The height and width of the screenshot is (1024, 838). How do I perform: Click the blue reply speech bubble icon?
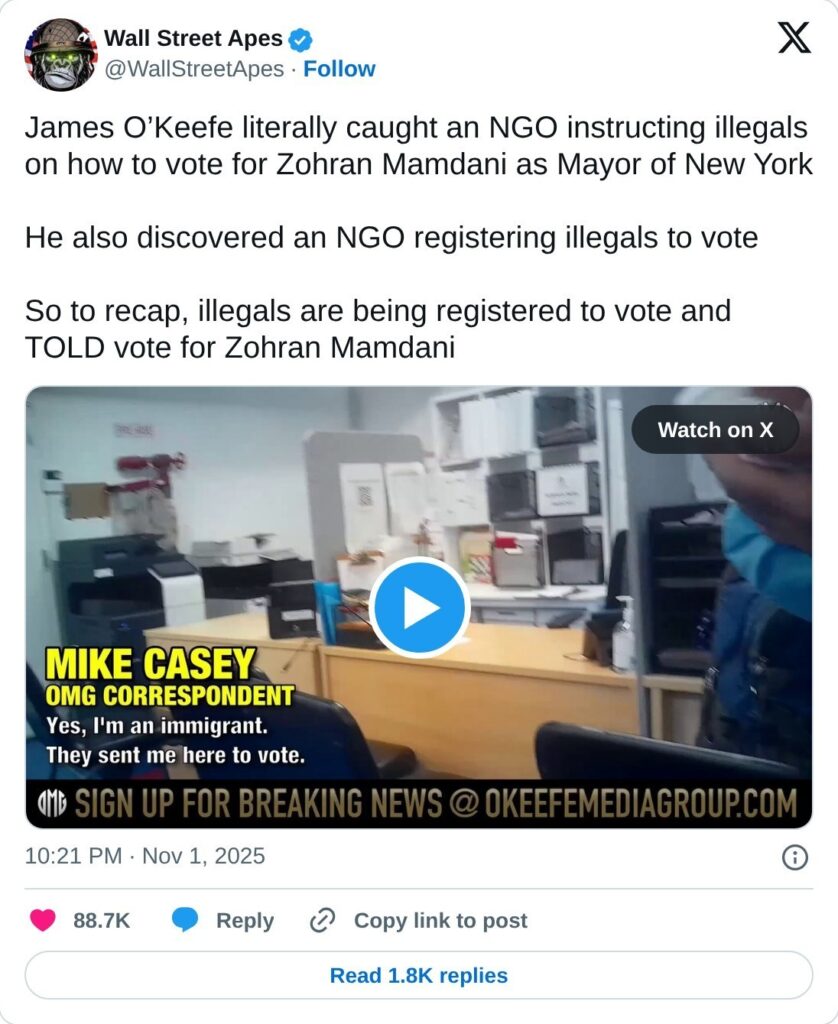pyautogui.click(x=185, y=920)
